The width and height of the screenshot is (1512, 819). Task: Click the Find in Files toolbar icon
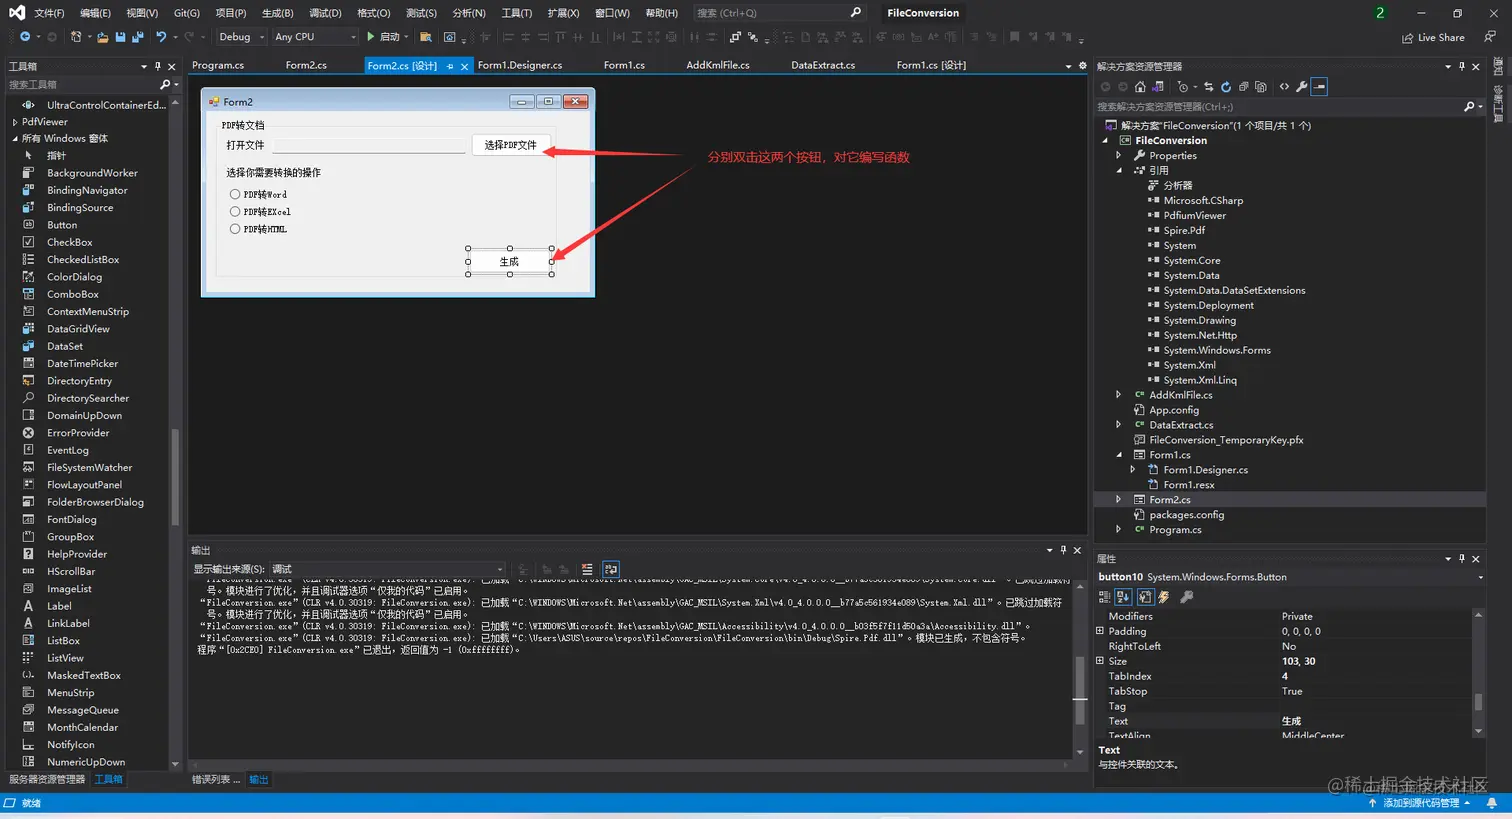pyautogui.click(x=426, y=37)
